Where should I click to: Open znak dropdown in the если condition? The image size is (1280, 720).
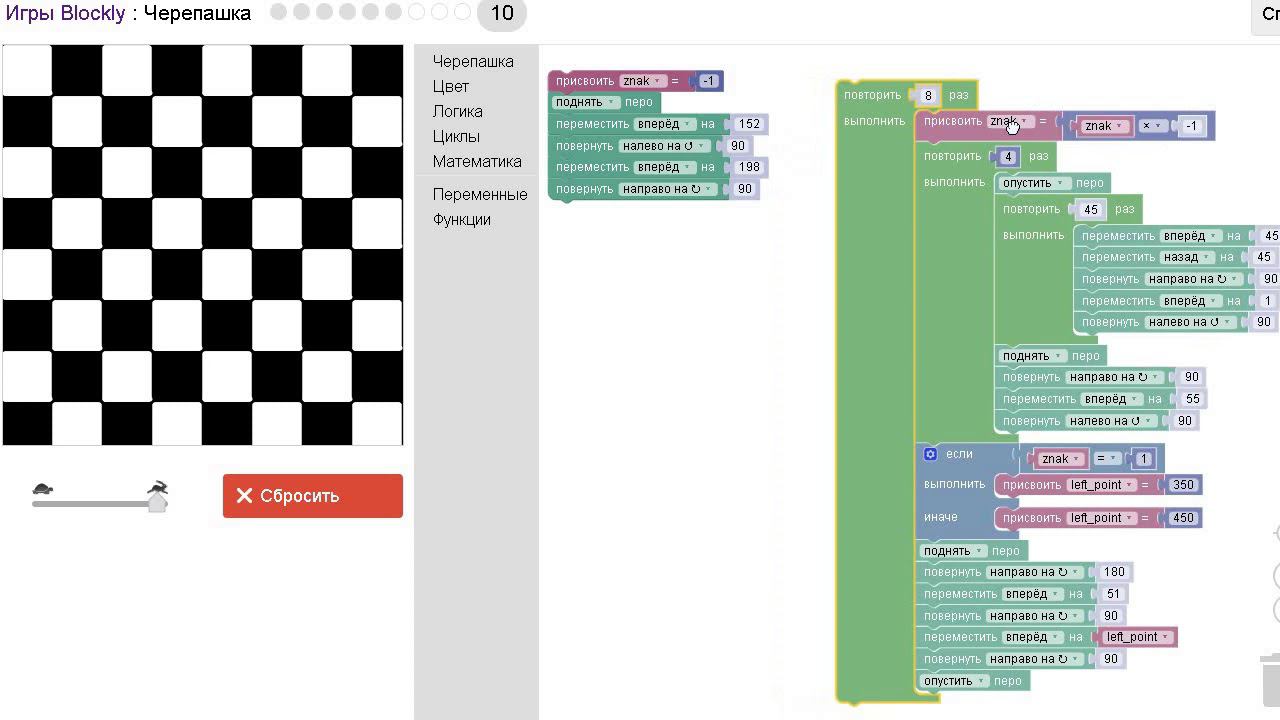click(1061, 459)
